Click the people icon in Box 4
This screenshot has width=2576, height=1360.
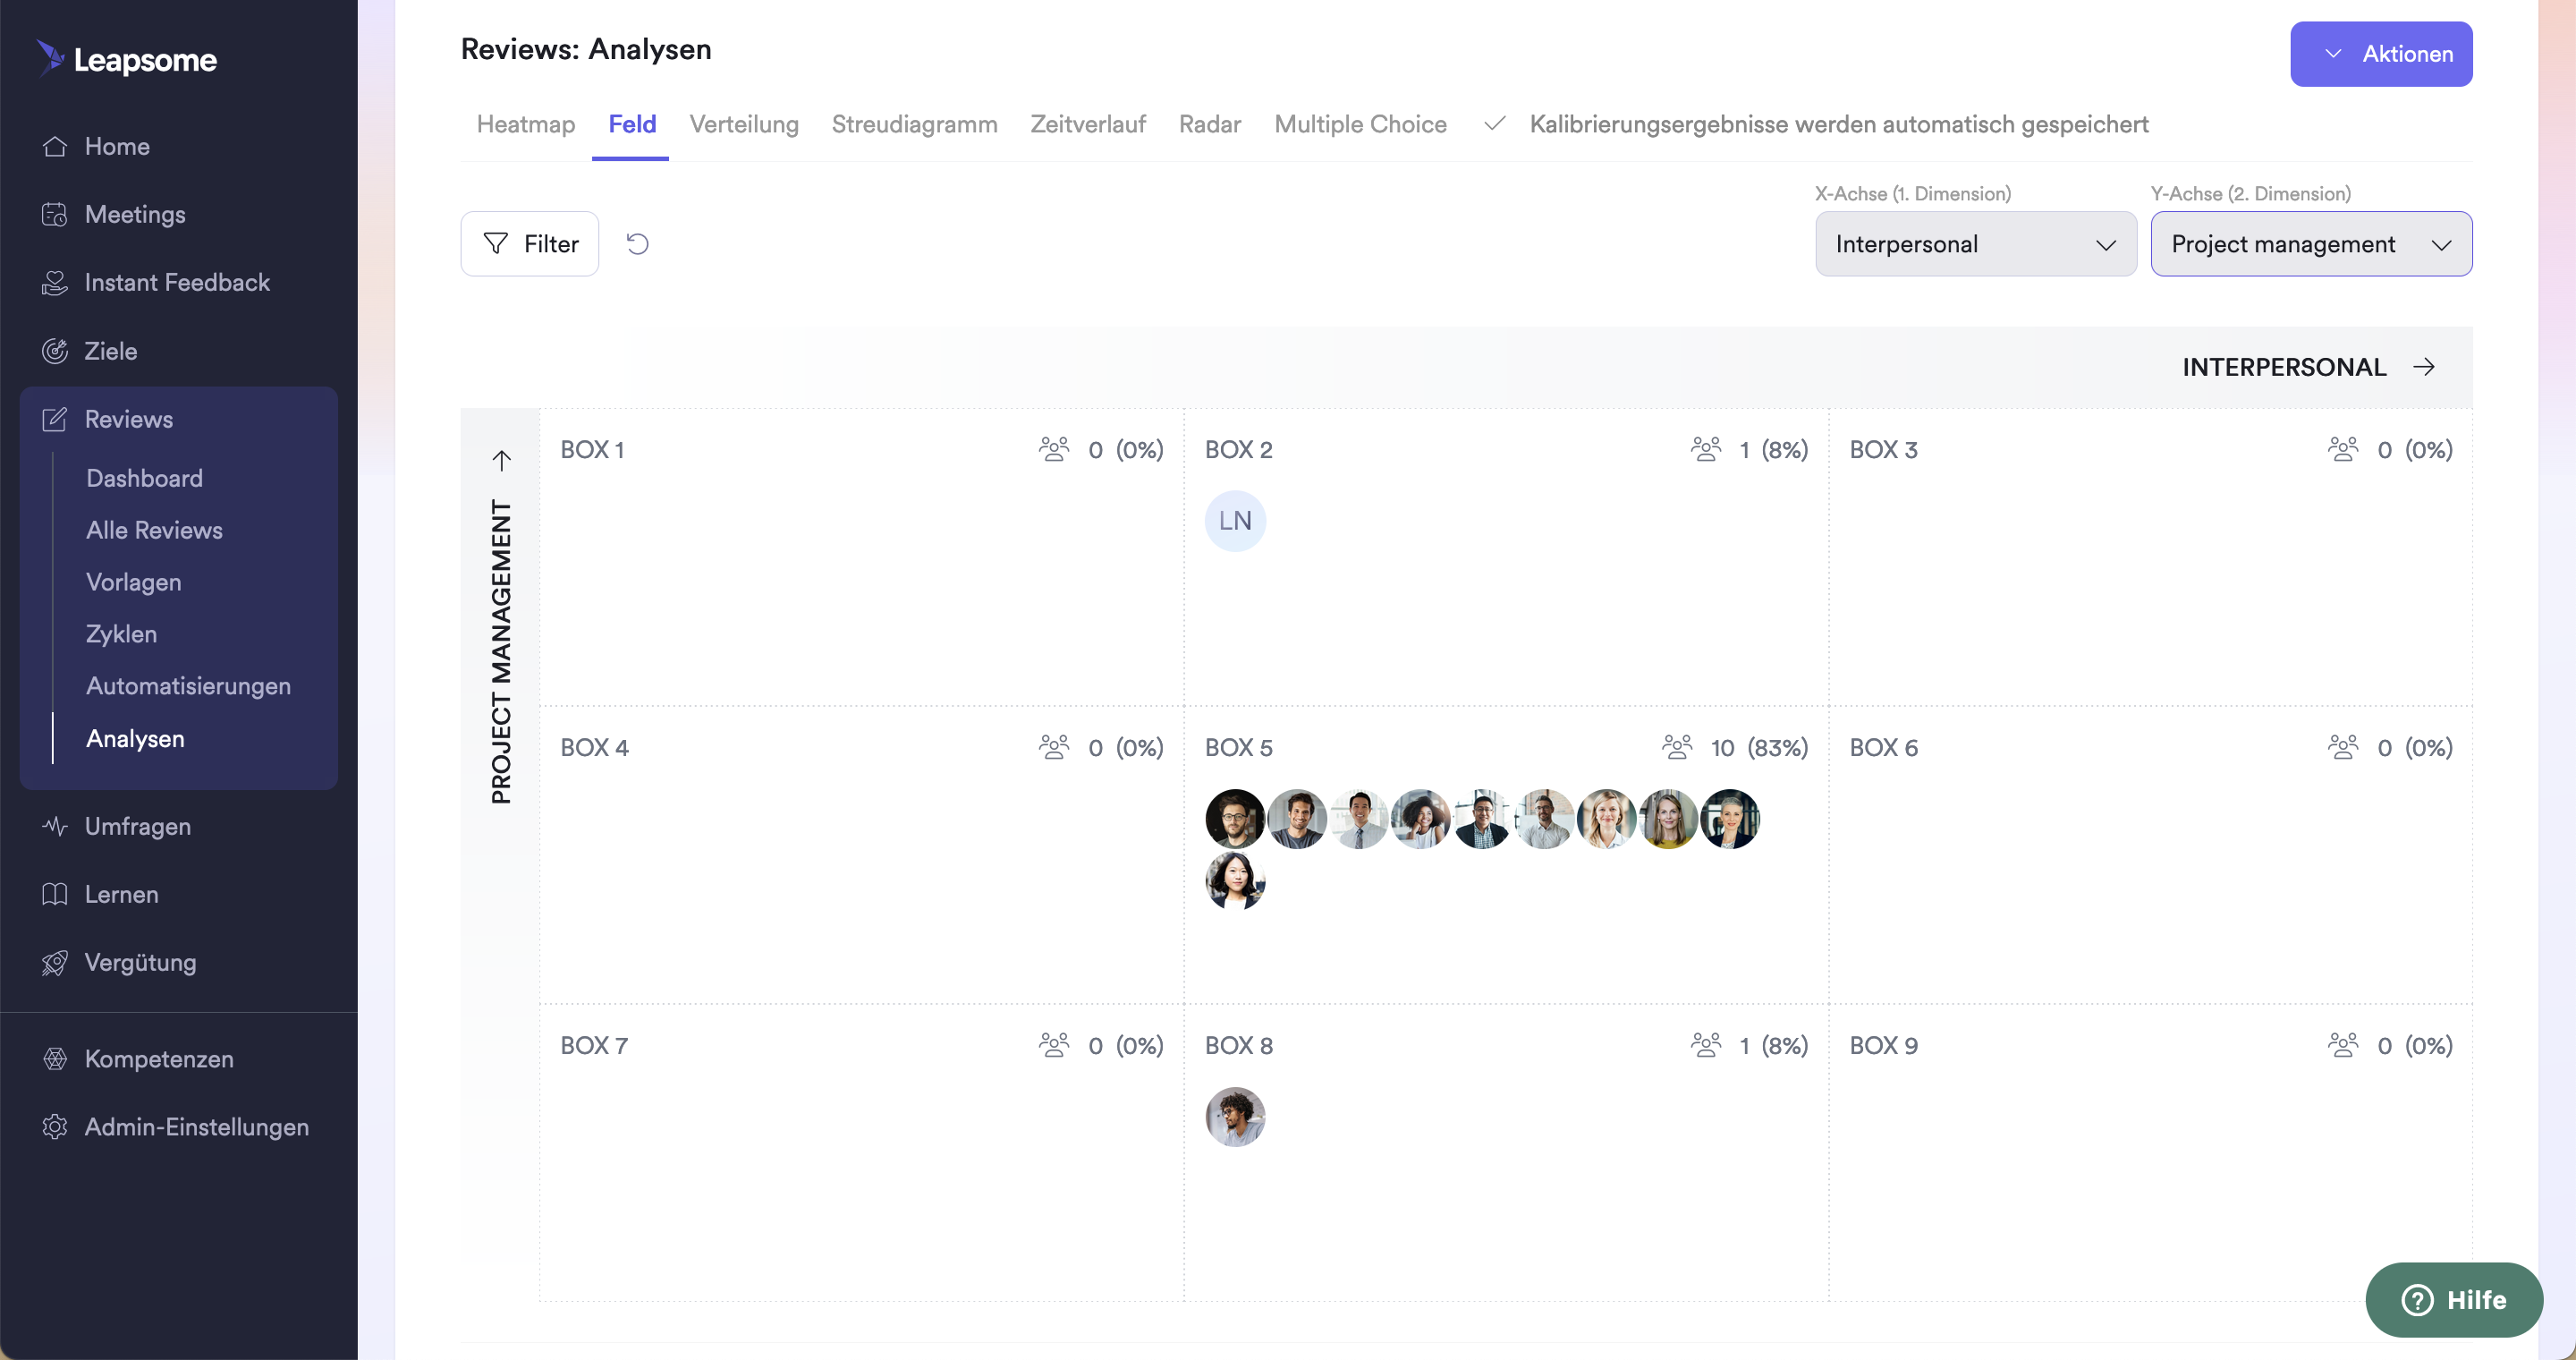click(1054, 747)
